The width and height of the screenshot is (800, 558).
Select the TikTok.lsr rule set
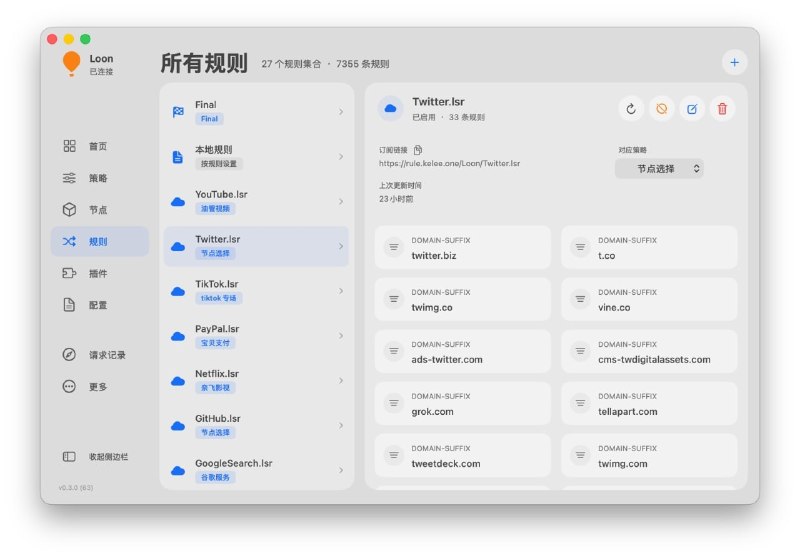point(256,291)
